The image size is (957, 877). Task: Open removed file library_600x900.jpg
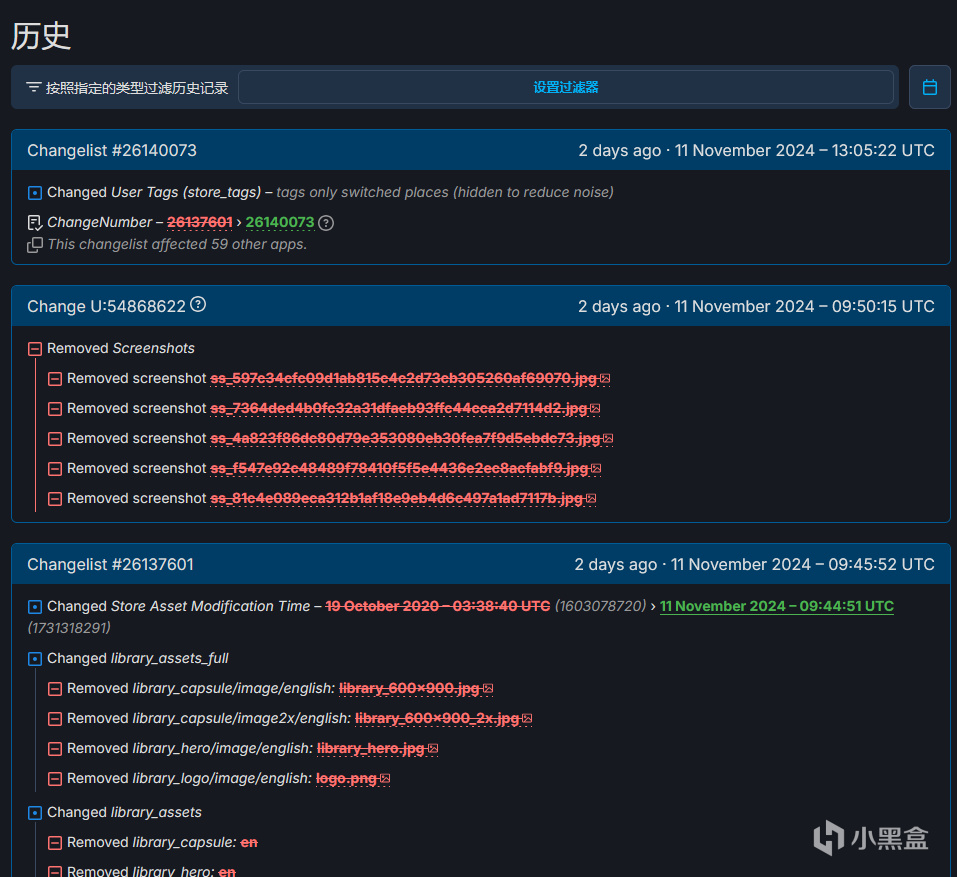click(x=410, y=688)
